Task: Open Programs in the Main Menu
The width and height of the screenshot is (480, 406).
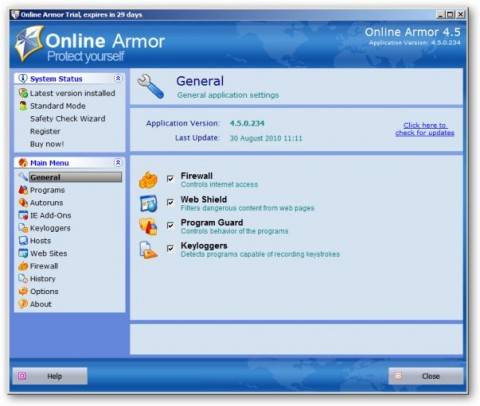Action: (47, 190)
